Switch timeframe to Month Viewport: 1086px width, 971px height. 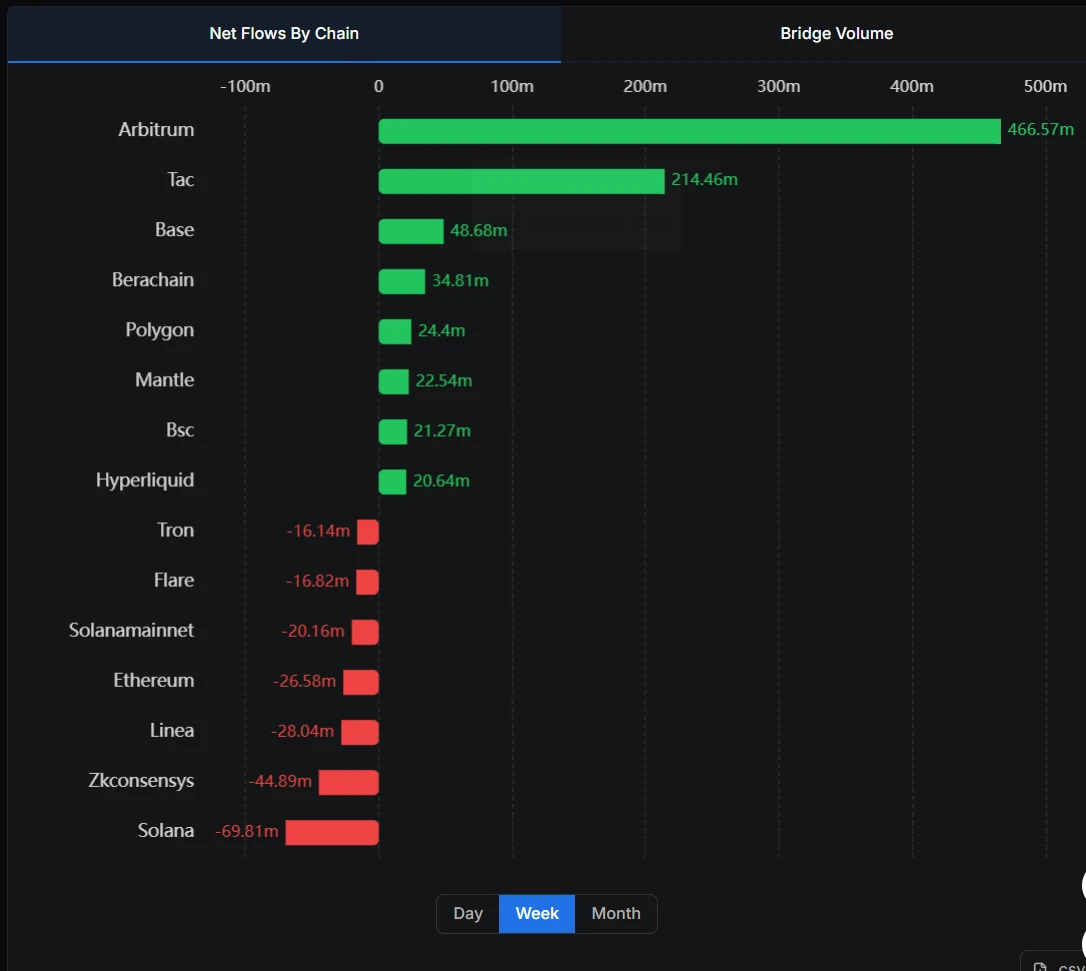(x=615, y=913)
